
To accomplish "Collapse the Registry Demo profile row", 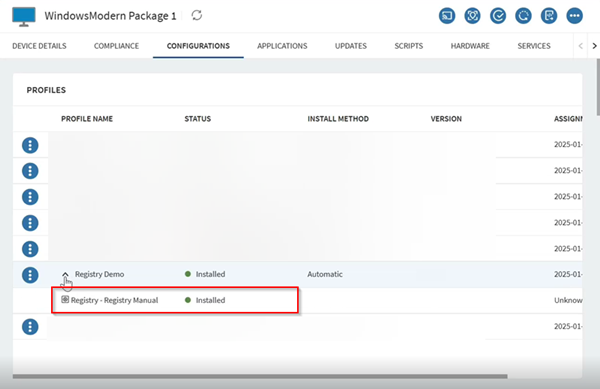I will click(x=65, y=274).
